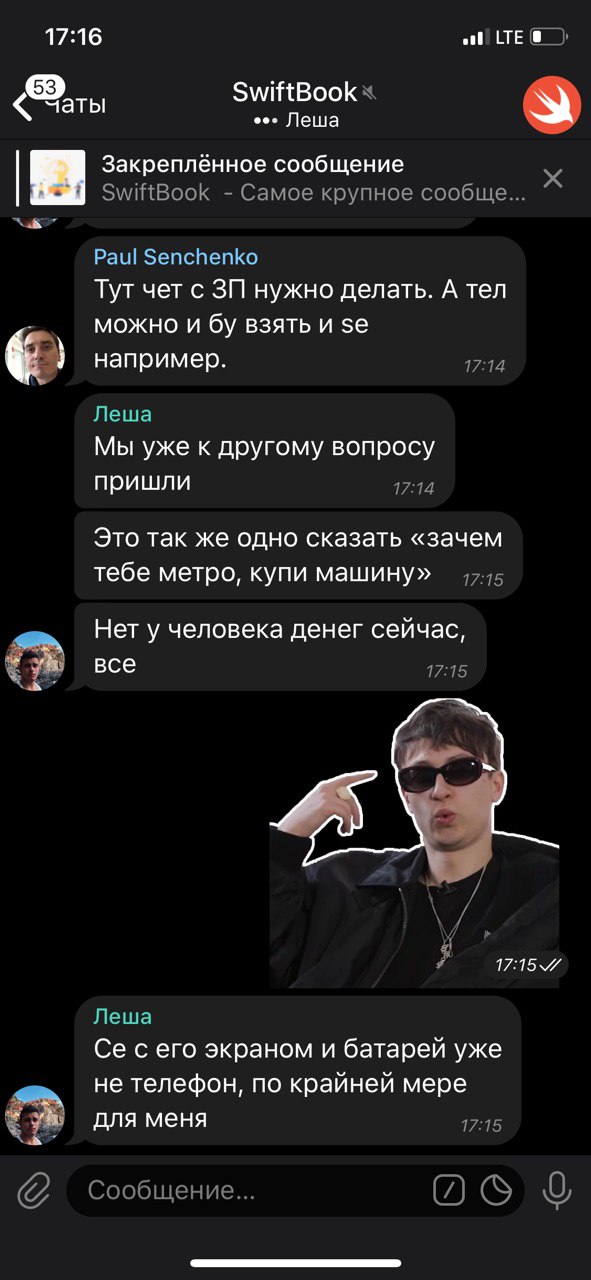Tap the Леша name above the 17:14 message
Viewport: 591px width, 1280px height.
123,414
